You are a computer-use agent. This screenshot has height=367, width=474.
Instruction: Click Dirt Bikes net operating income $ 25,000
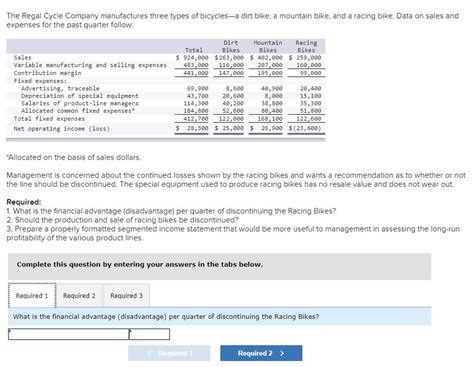229,128
